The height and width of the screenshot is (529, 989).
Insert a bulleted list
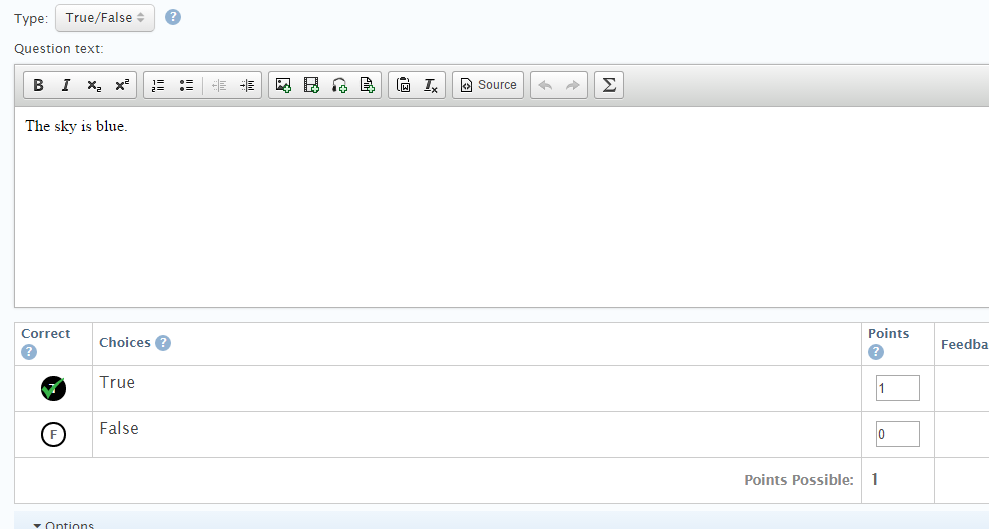(x=186, y=85)
